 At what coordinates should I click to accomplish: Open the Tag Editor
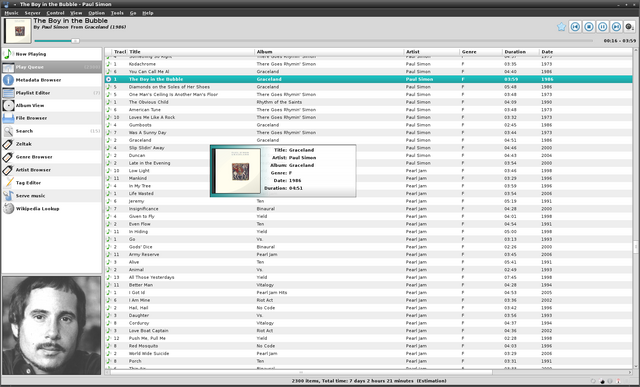(x=51, y=183)
